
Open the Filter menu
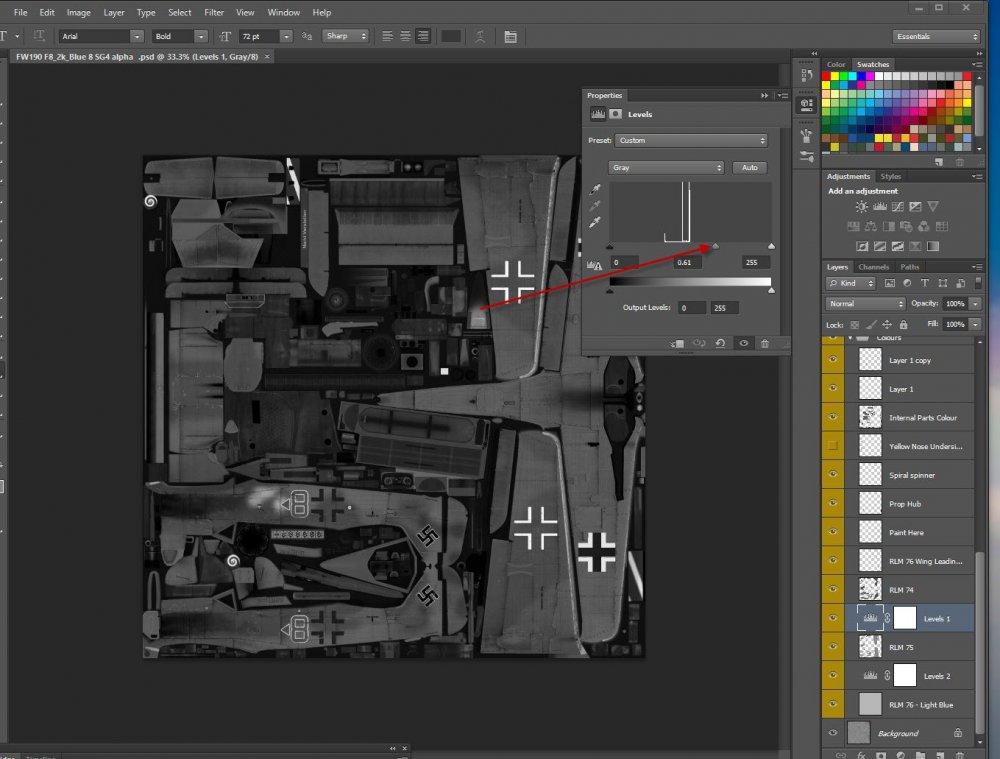pyautogui.click(x=213, y=12)
